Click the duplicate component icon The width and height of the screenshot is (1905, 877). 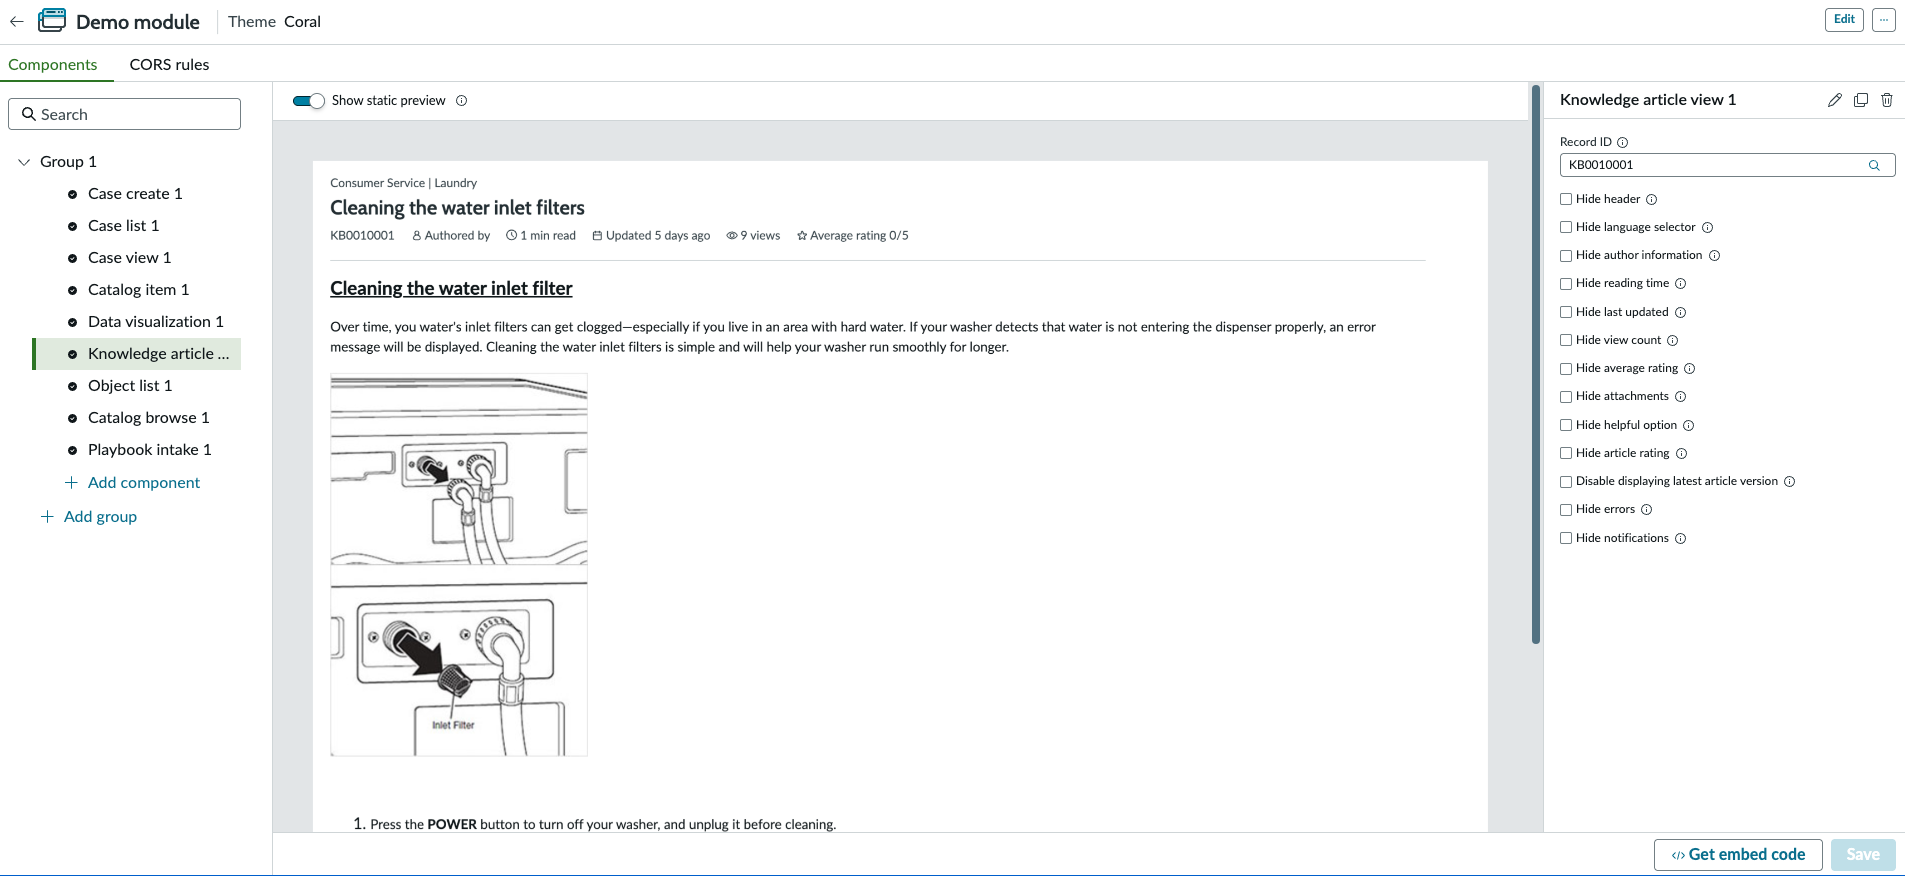point(1860,100)
